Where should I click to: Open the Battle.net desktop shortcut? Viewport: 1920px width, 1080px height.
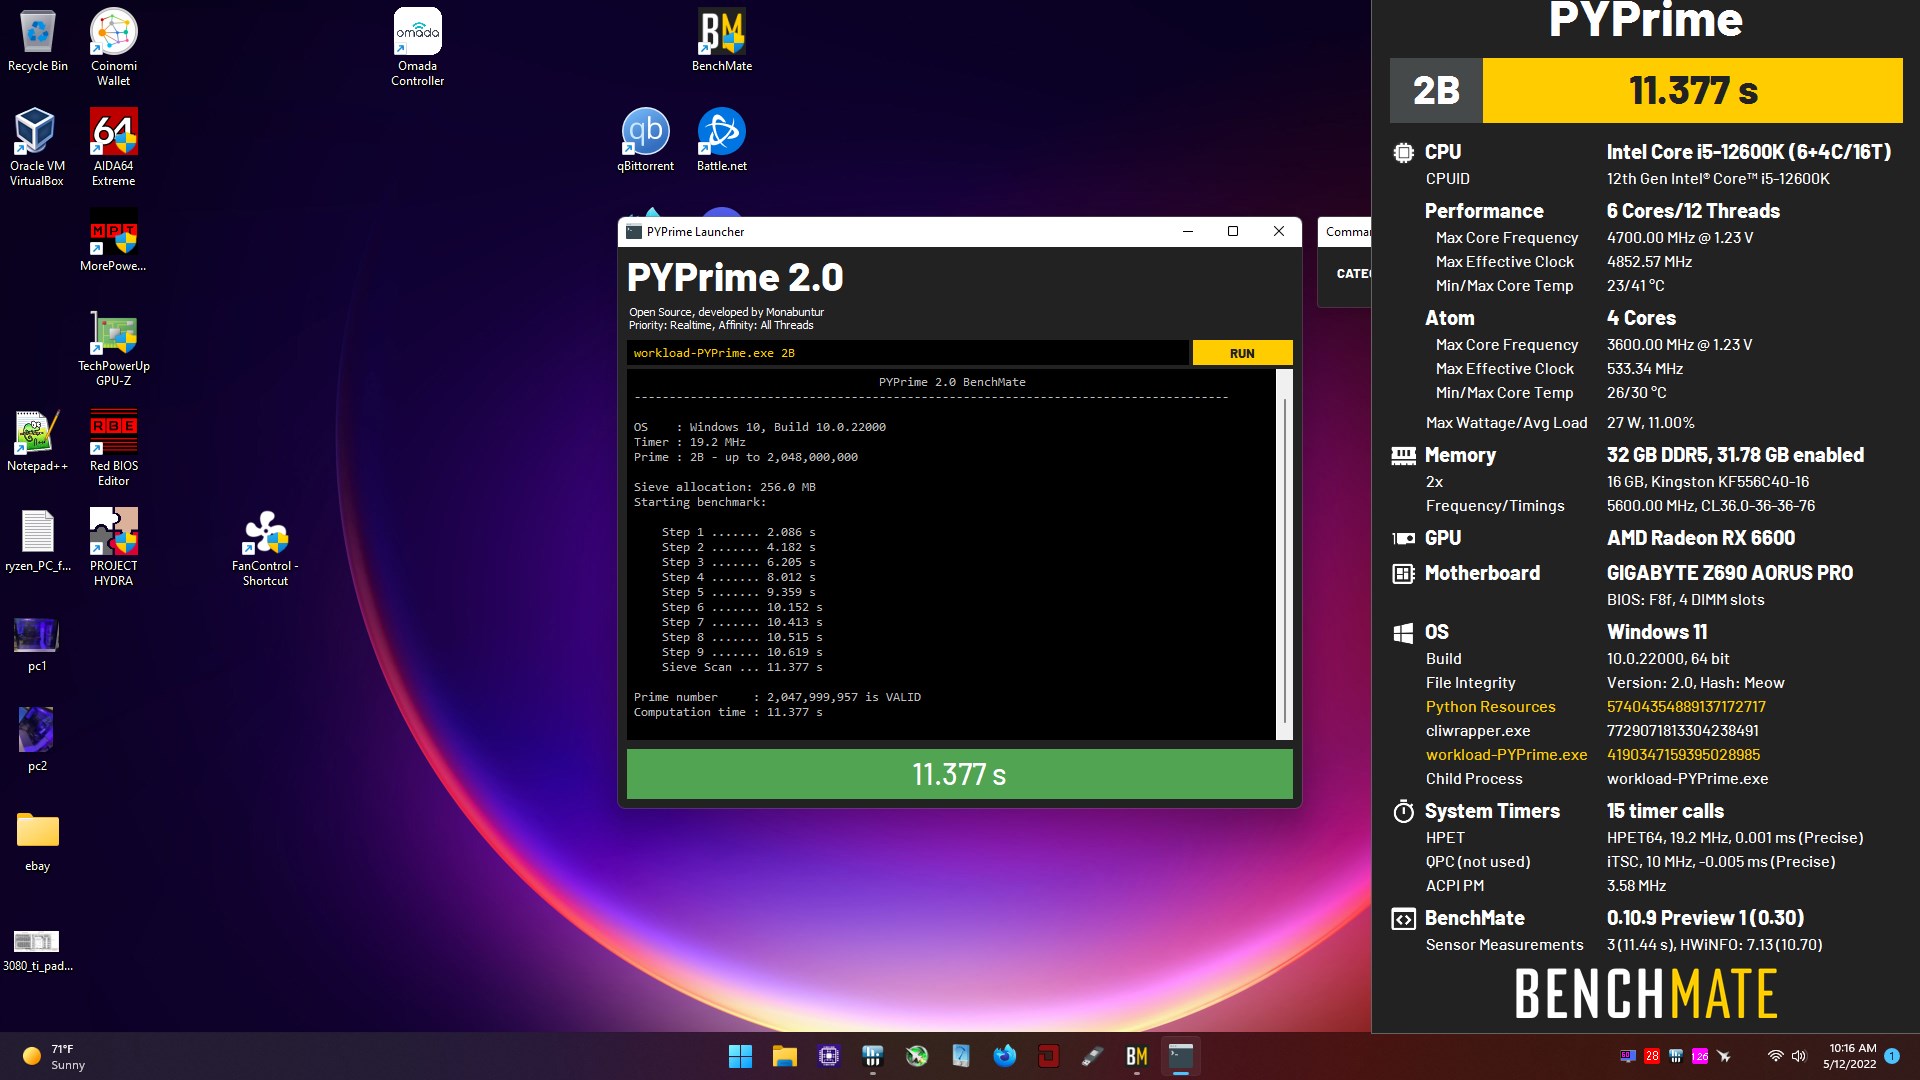click(722, 140)
